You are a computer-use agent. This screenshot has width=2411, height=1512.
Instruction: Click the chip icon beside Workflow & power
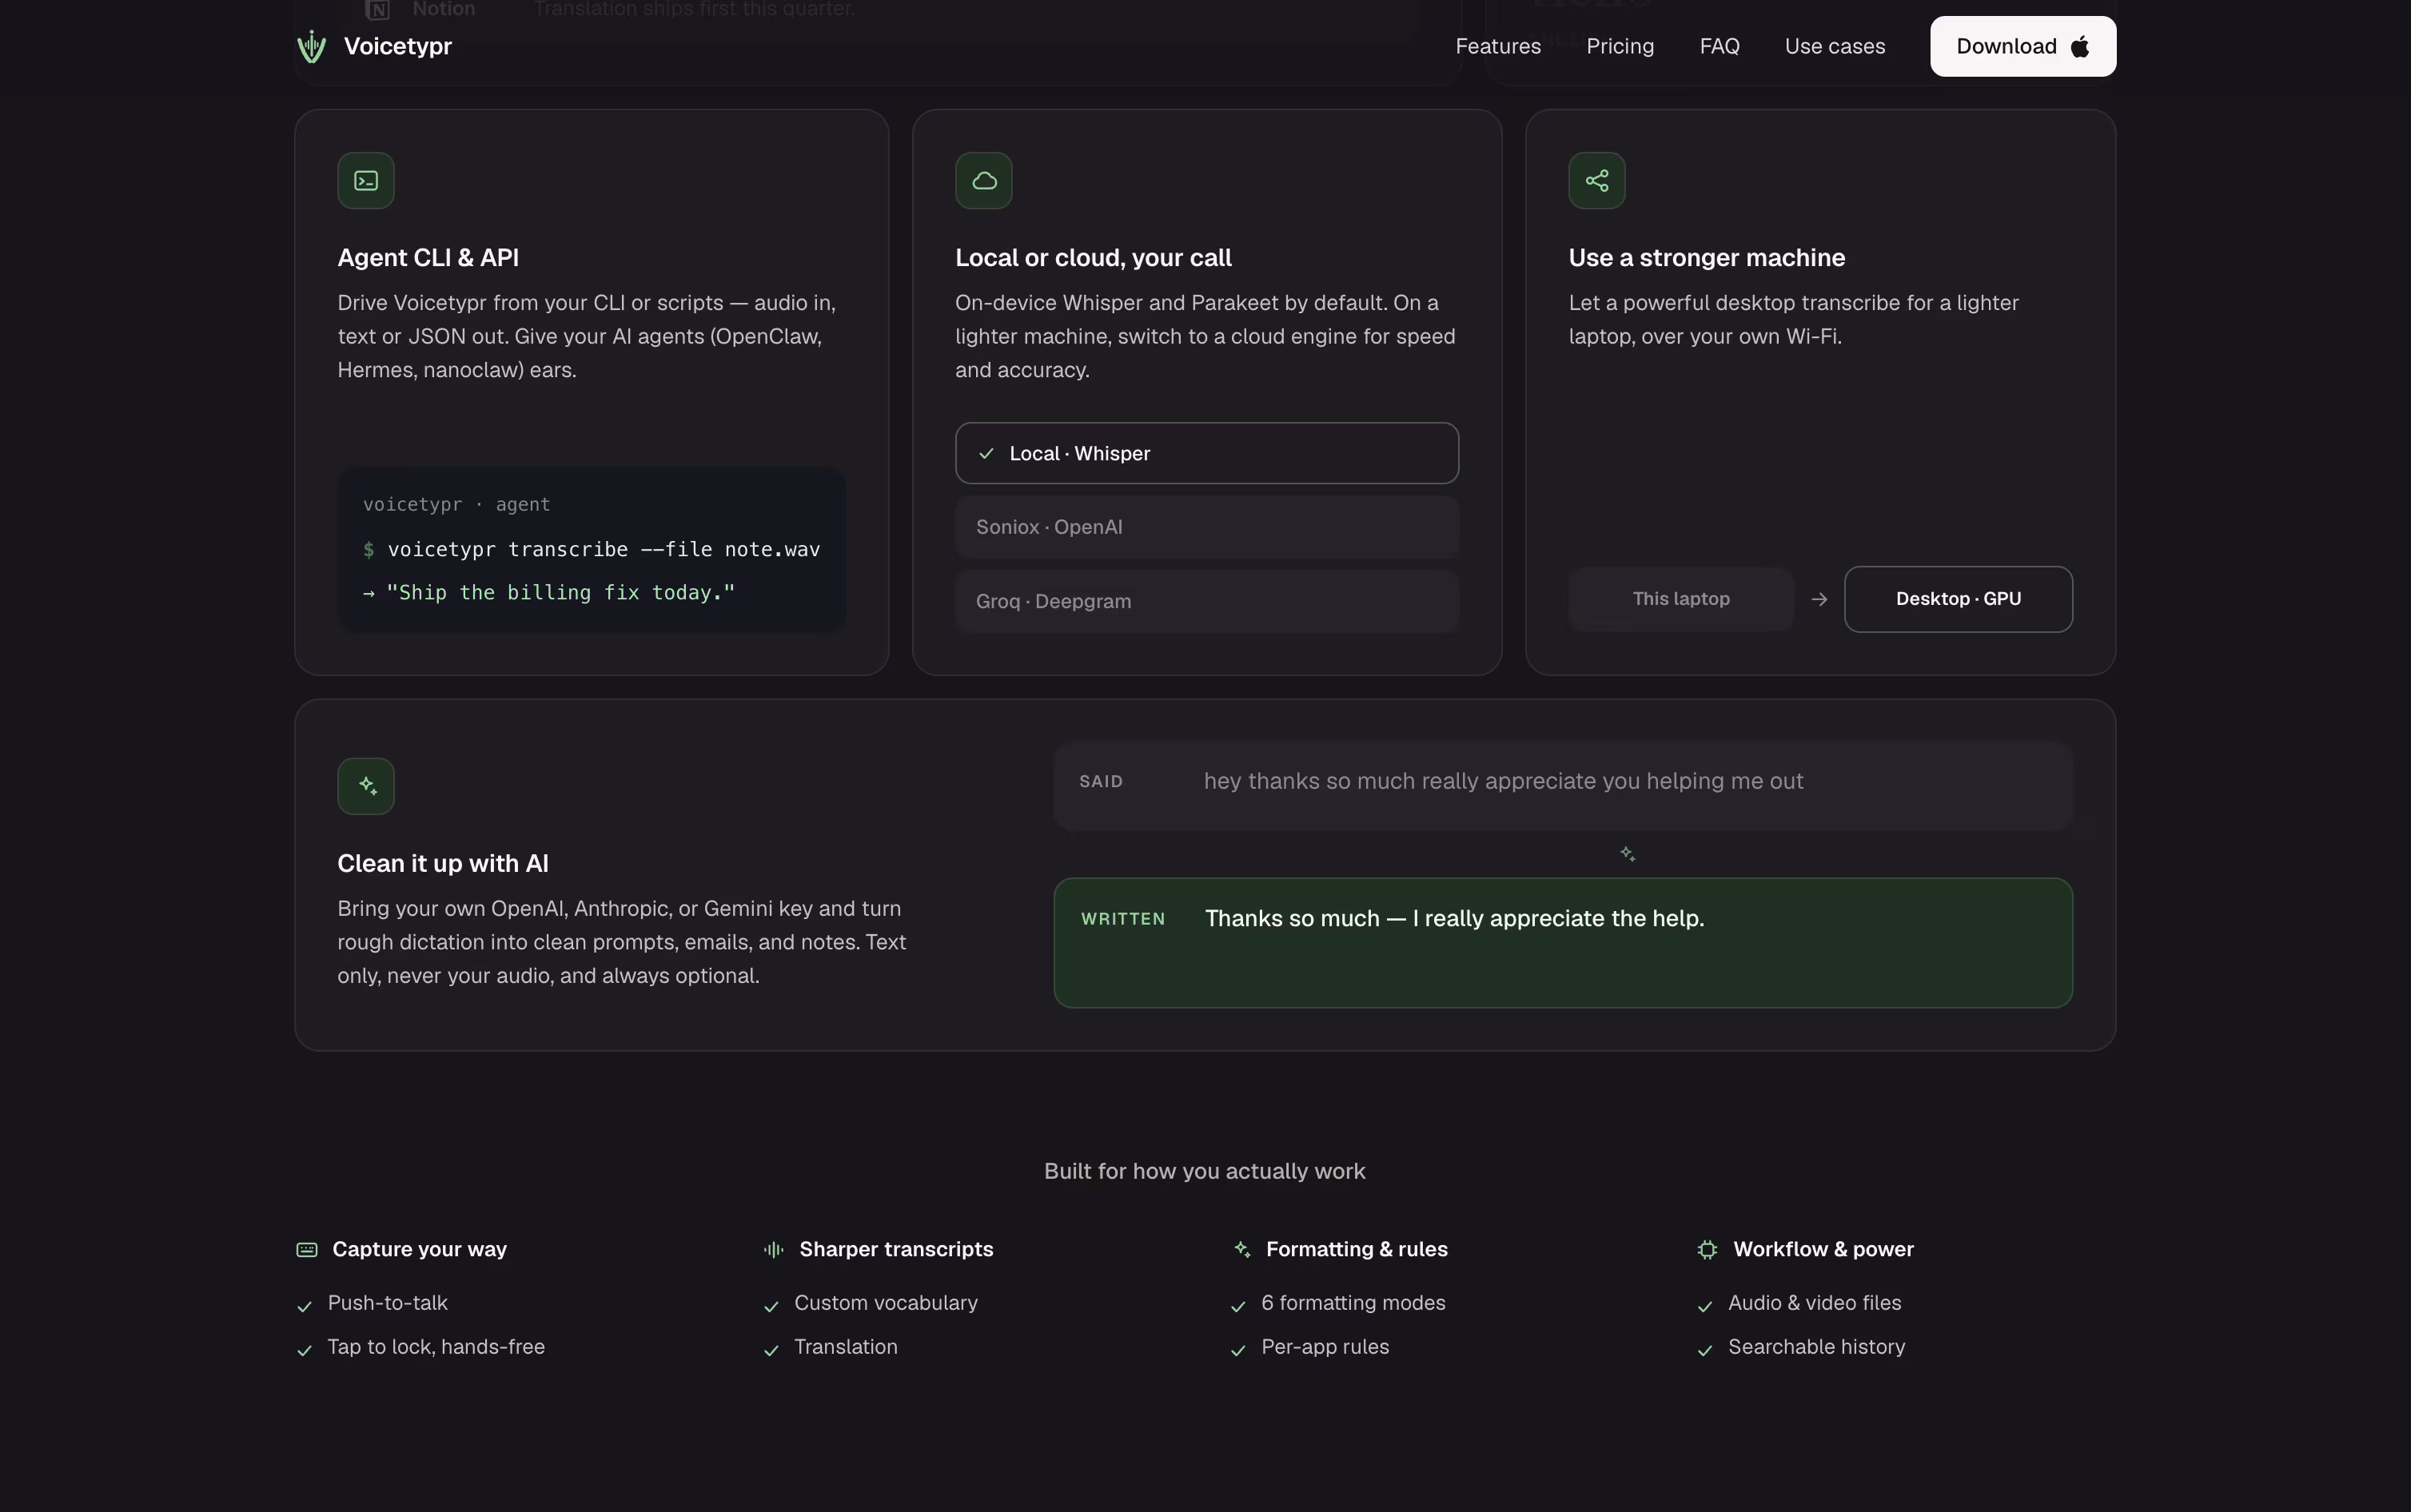tap(1708, 1250)
